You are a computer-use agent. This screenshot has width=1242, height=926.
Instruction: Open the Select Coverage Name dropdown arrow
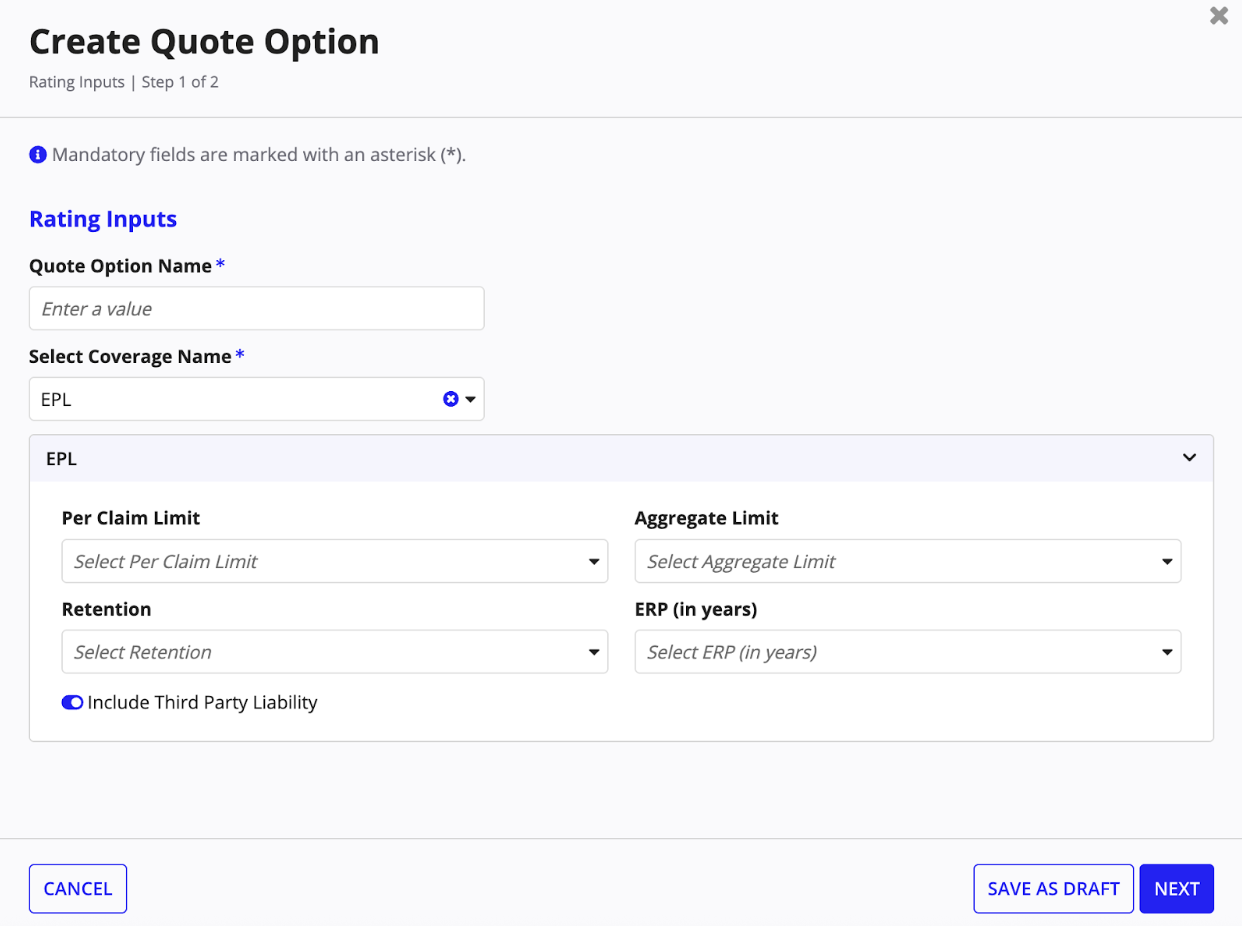tap(470, 399)
